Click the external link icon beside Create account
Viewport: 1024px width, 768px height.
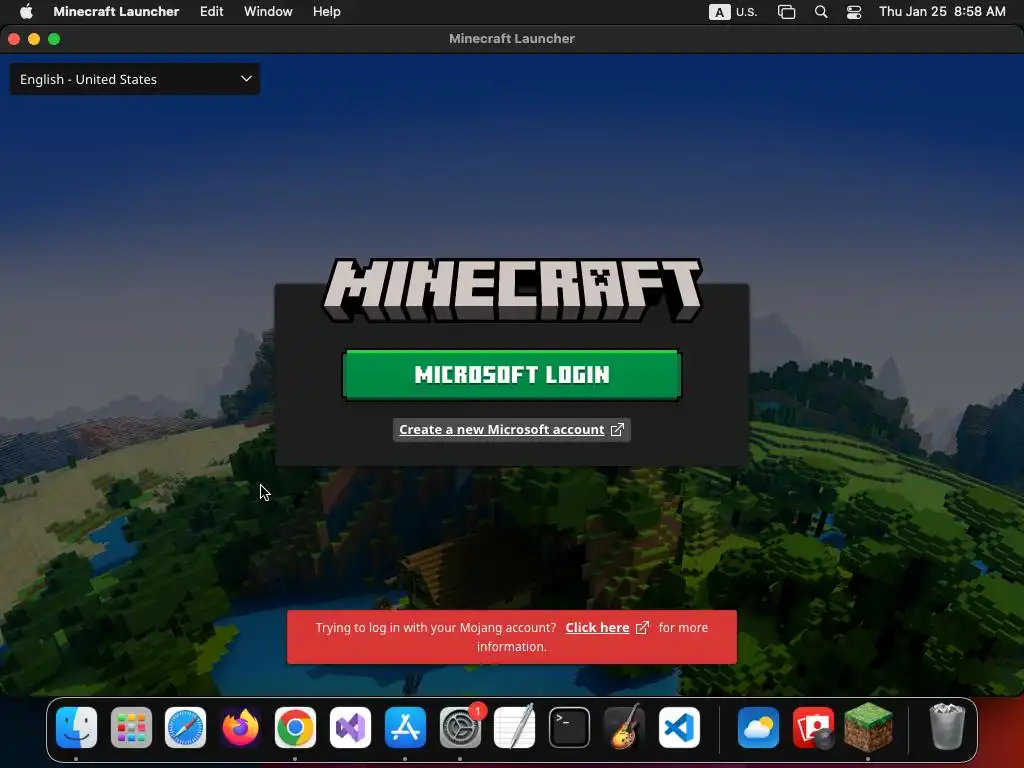pos(617,430)
